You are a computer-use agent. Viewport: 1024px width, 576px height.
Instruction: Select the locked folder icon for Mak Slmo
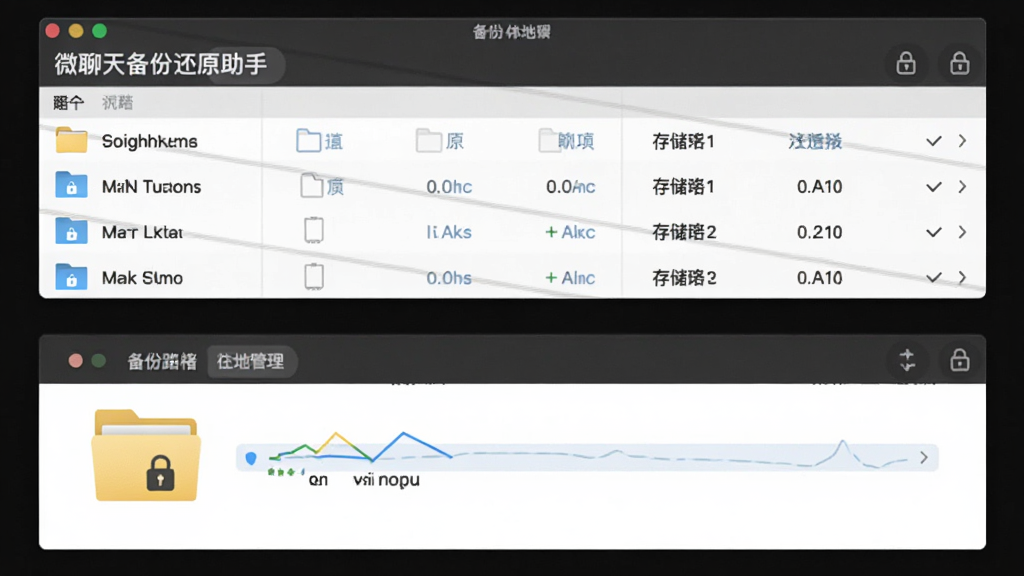[71, 277]
